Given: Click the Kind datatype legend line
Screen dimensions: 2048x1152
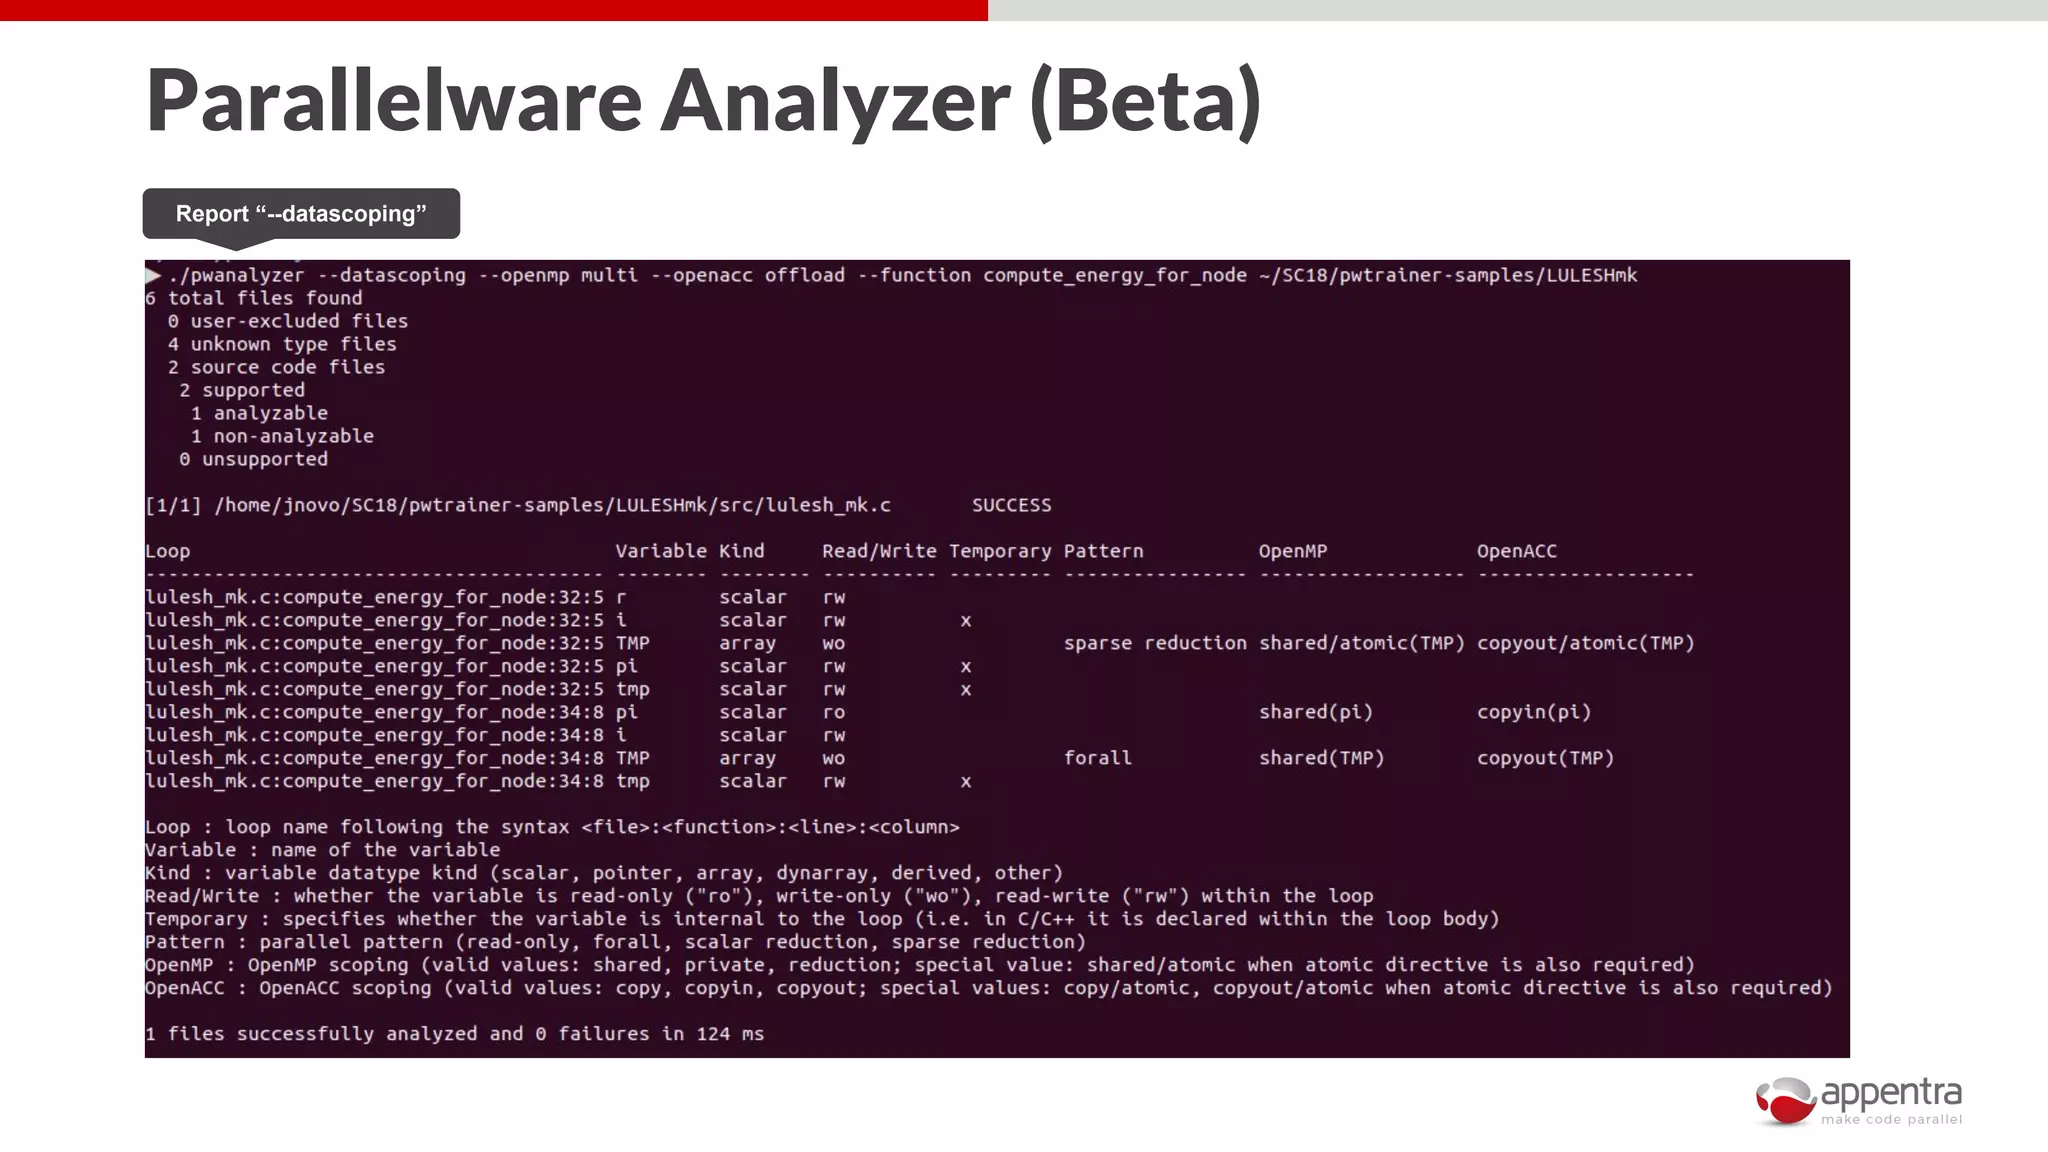Looking at the screenshot, I should tap(604, 873).
